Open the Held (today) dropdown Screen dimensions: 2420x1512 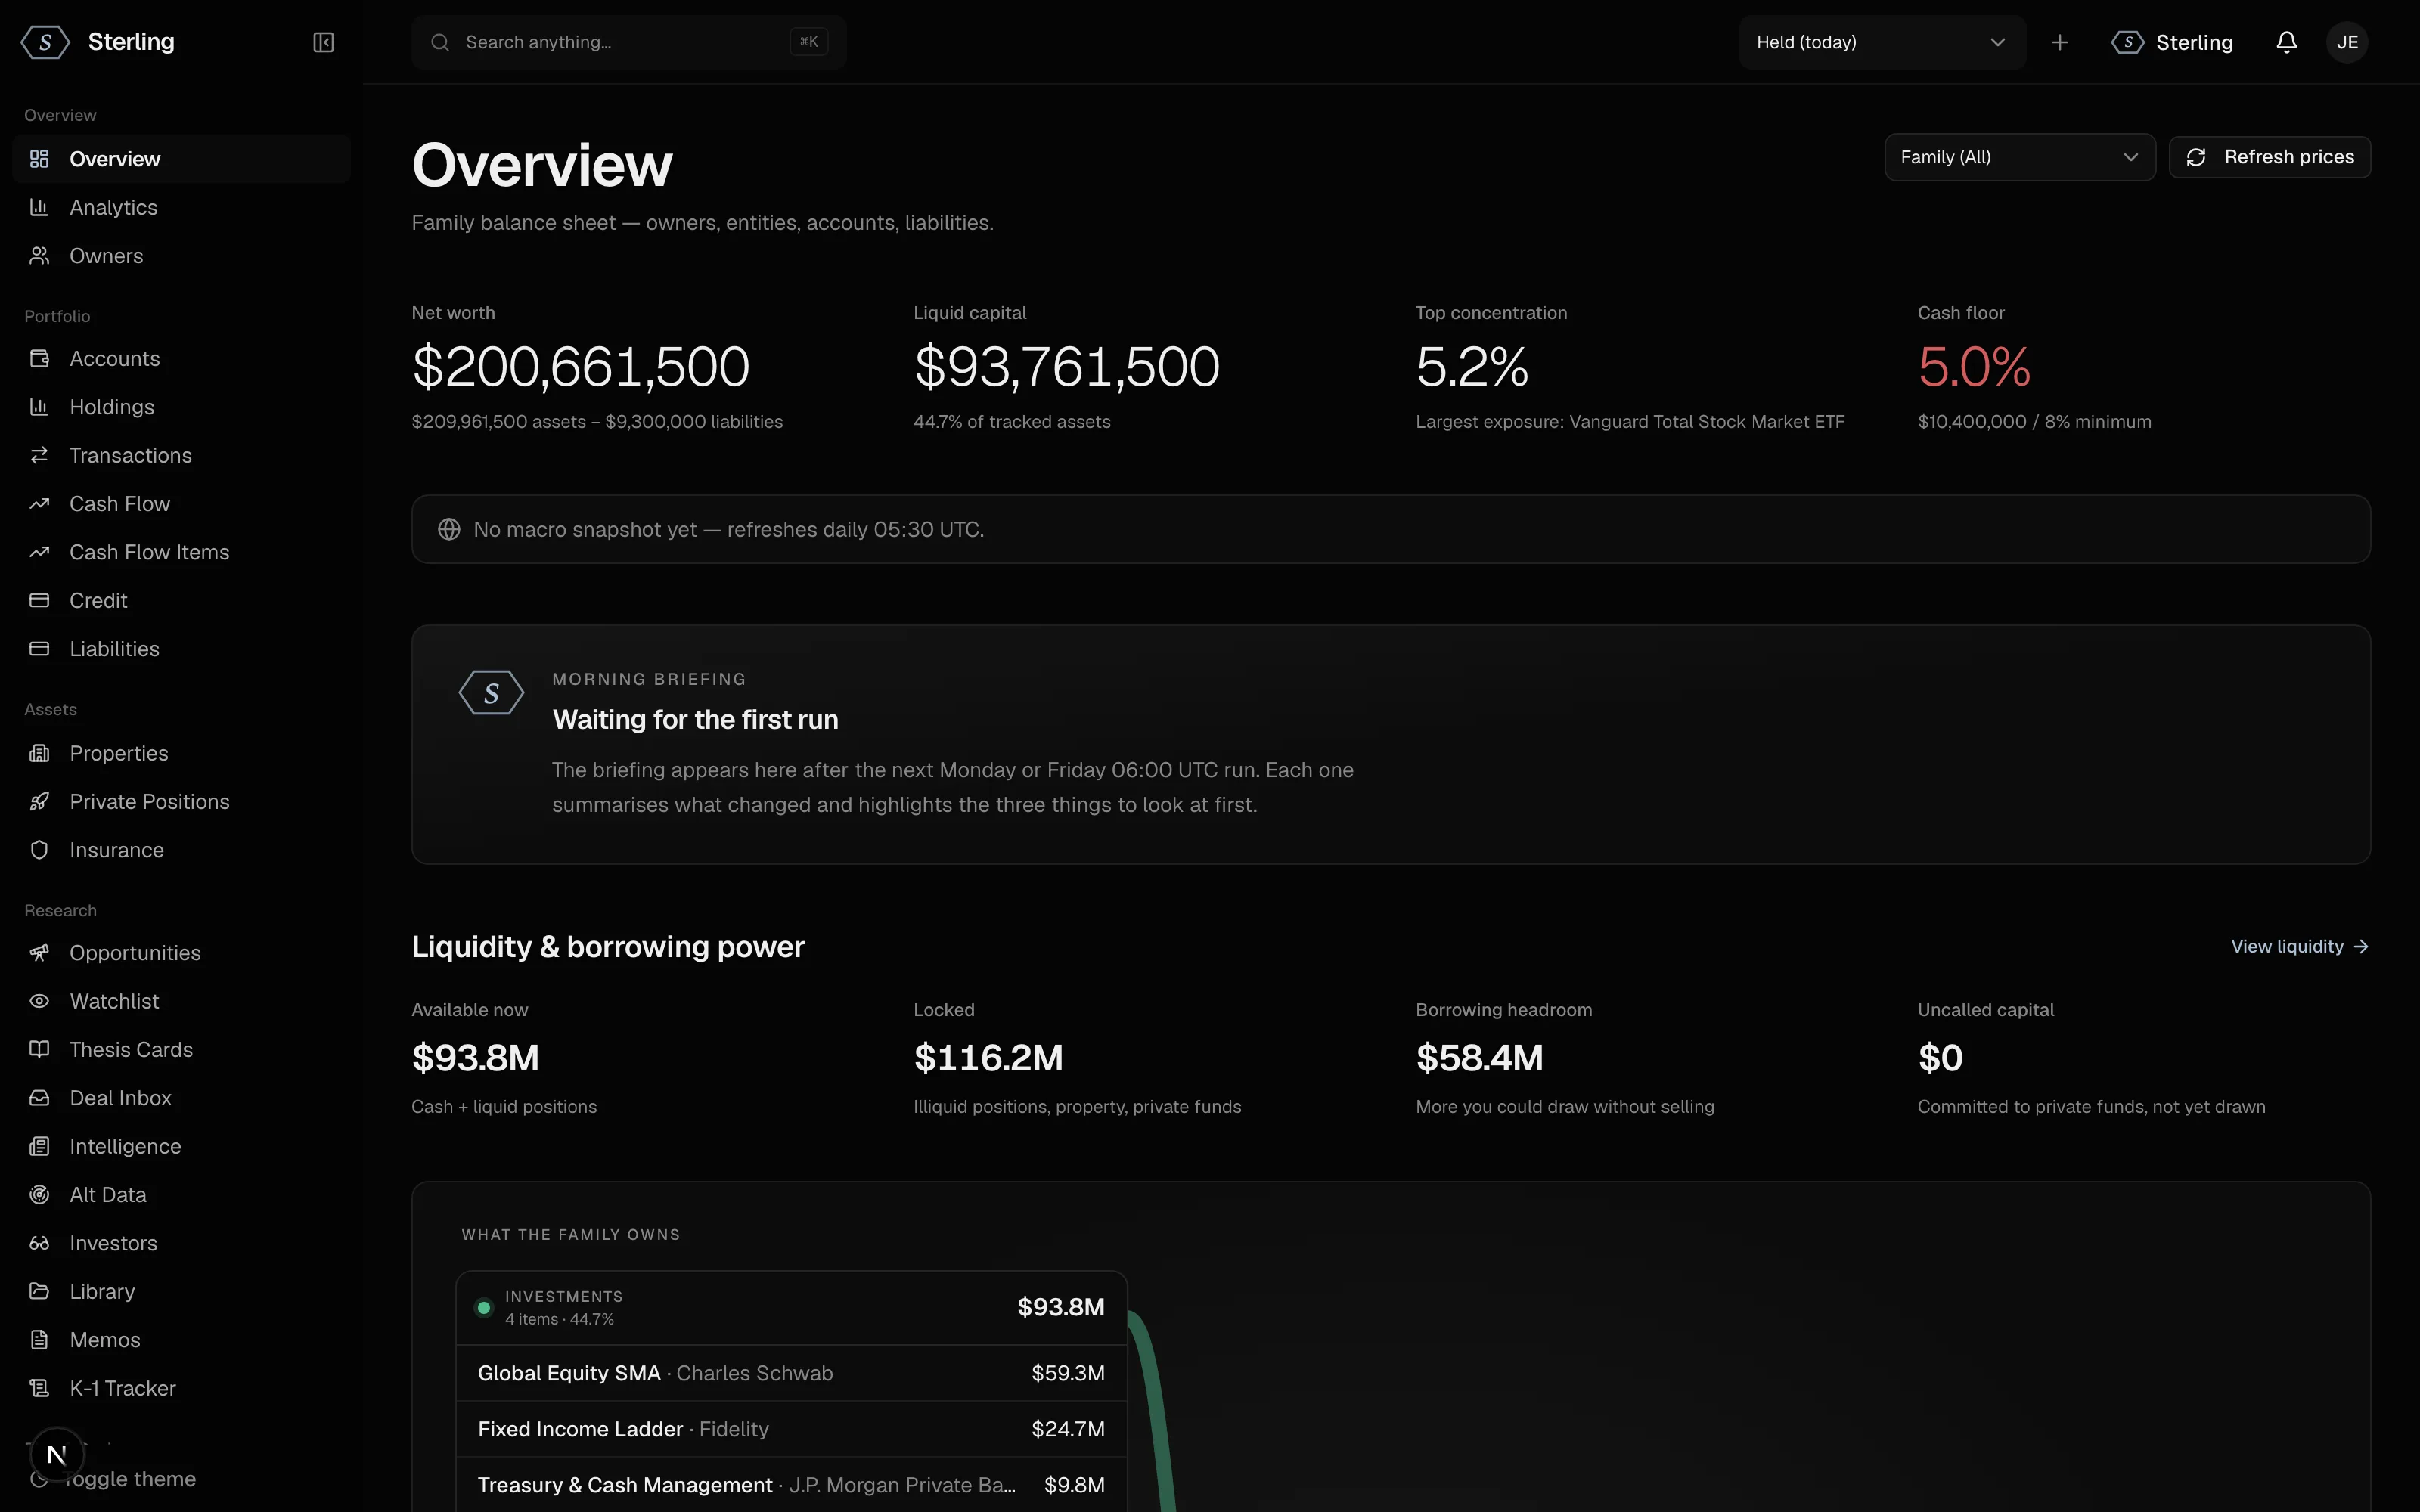coord(1882,42)
